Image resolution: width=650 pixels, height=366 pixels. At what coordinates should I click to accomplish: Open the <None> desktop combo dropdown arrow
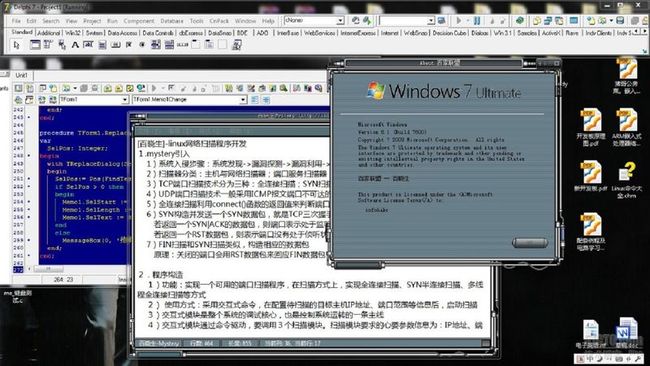(x=340, y=20)
